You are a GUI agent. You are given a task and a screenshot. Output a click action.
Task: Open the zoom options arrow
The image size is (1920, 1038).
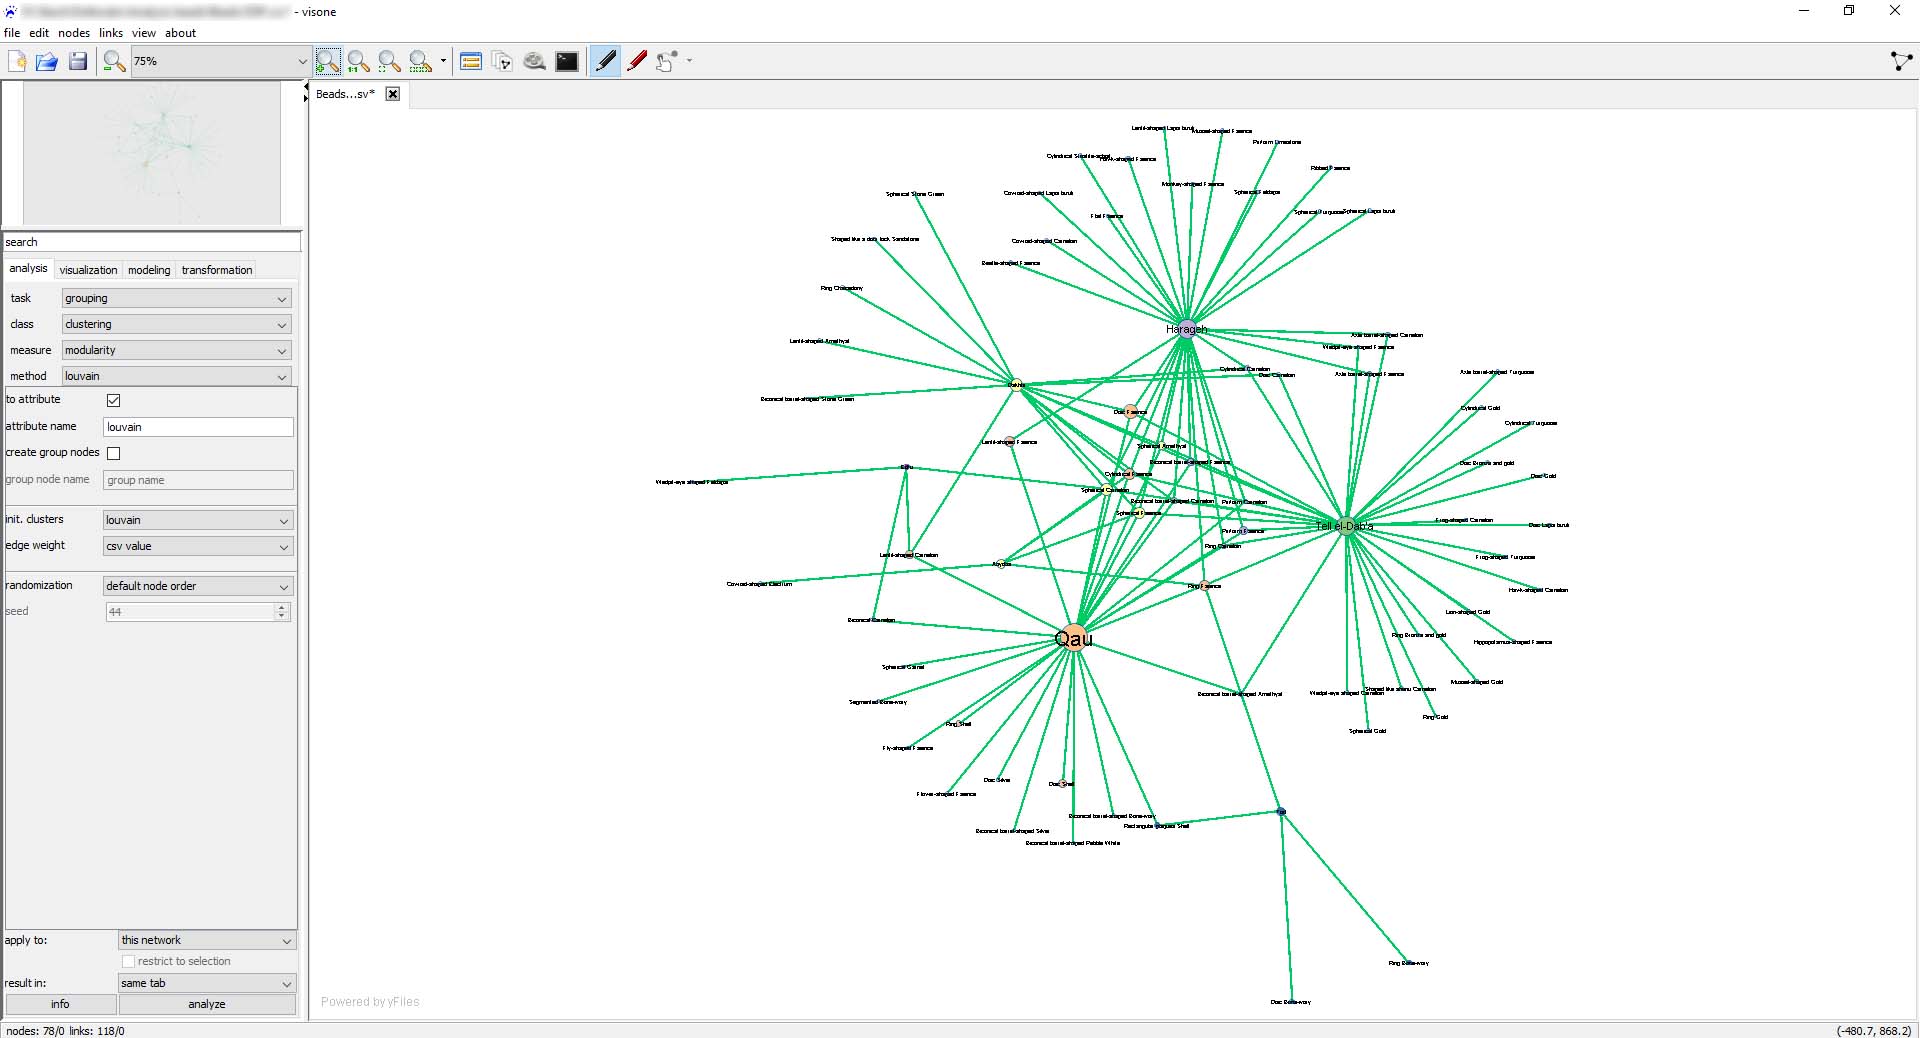(x=443, y=62)
